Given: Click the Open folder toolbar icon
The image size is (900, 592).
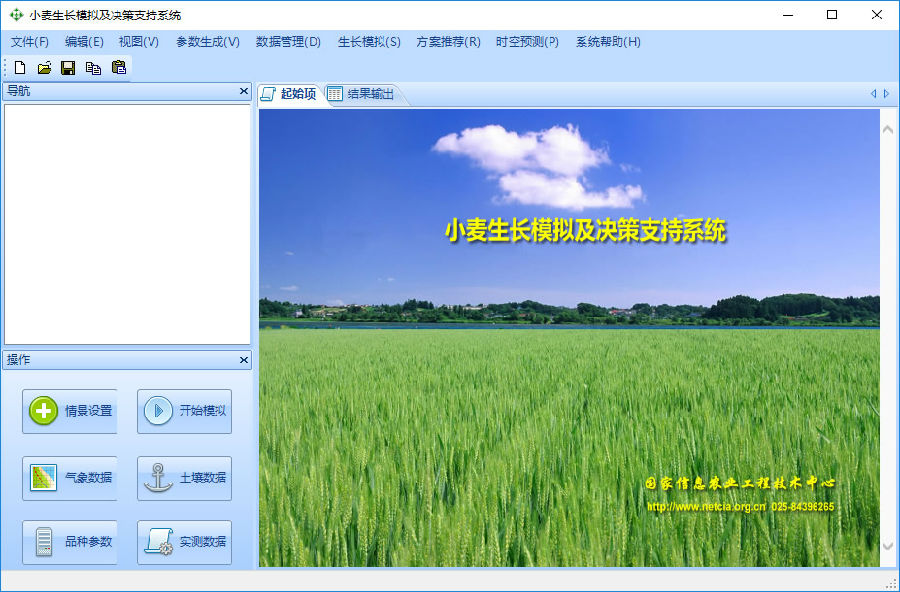Looking at the screenshot, I should click(x=44, y=68).
